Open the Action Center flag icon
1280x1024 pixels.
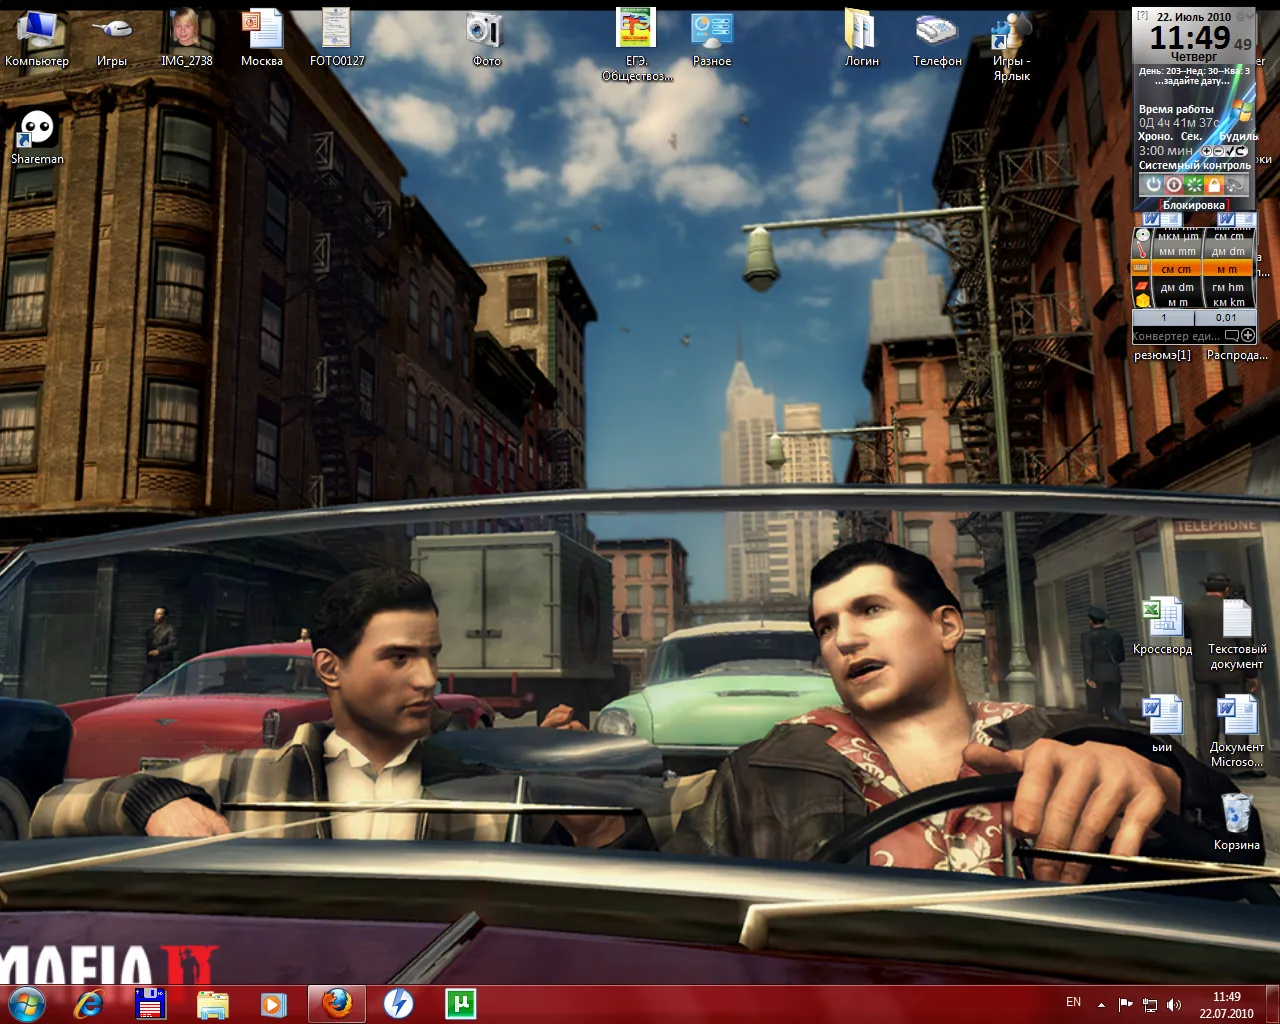(x=1125, y=1004)
